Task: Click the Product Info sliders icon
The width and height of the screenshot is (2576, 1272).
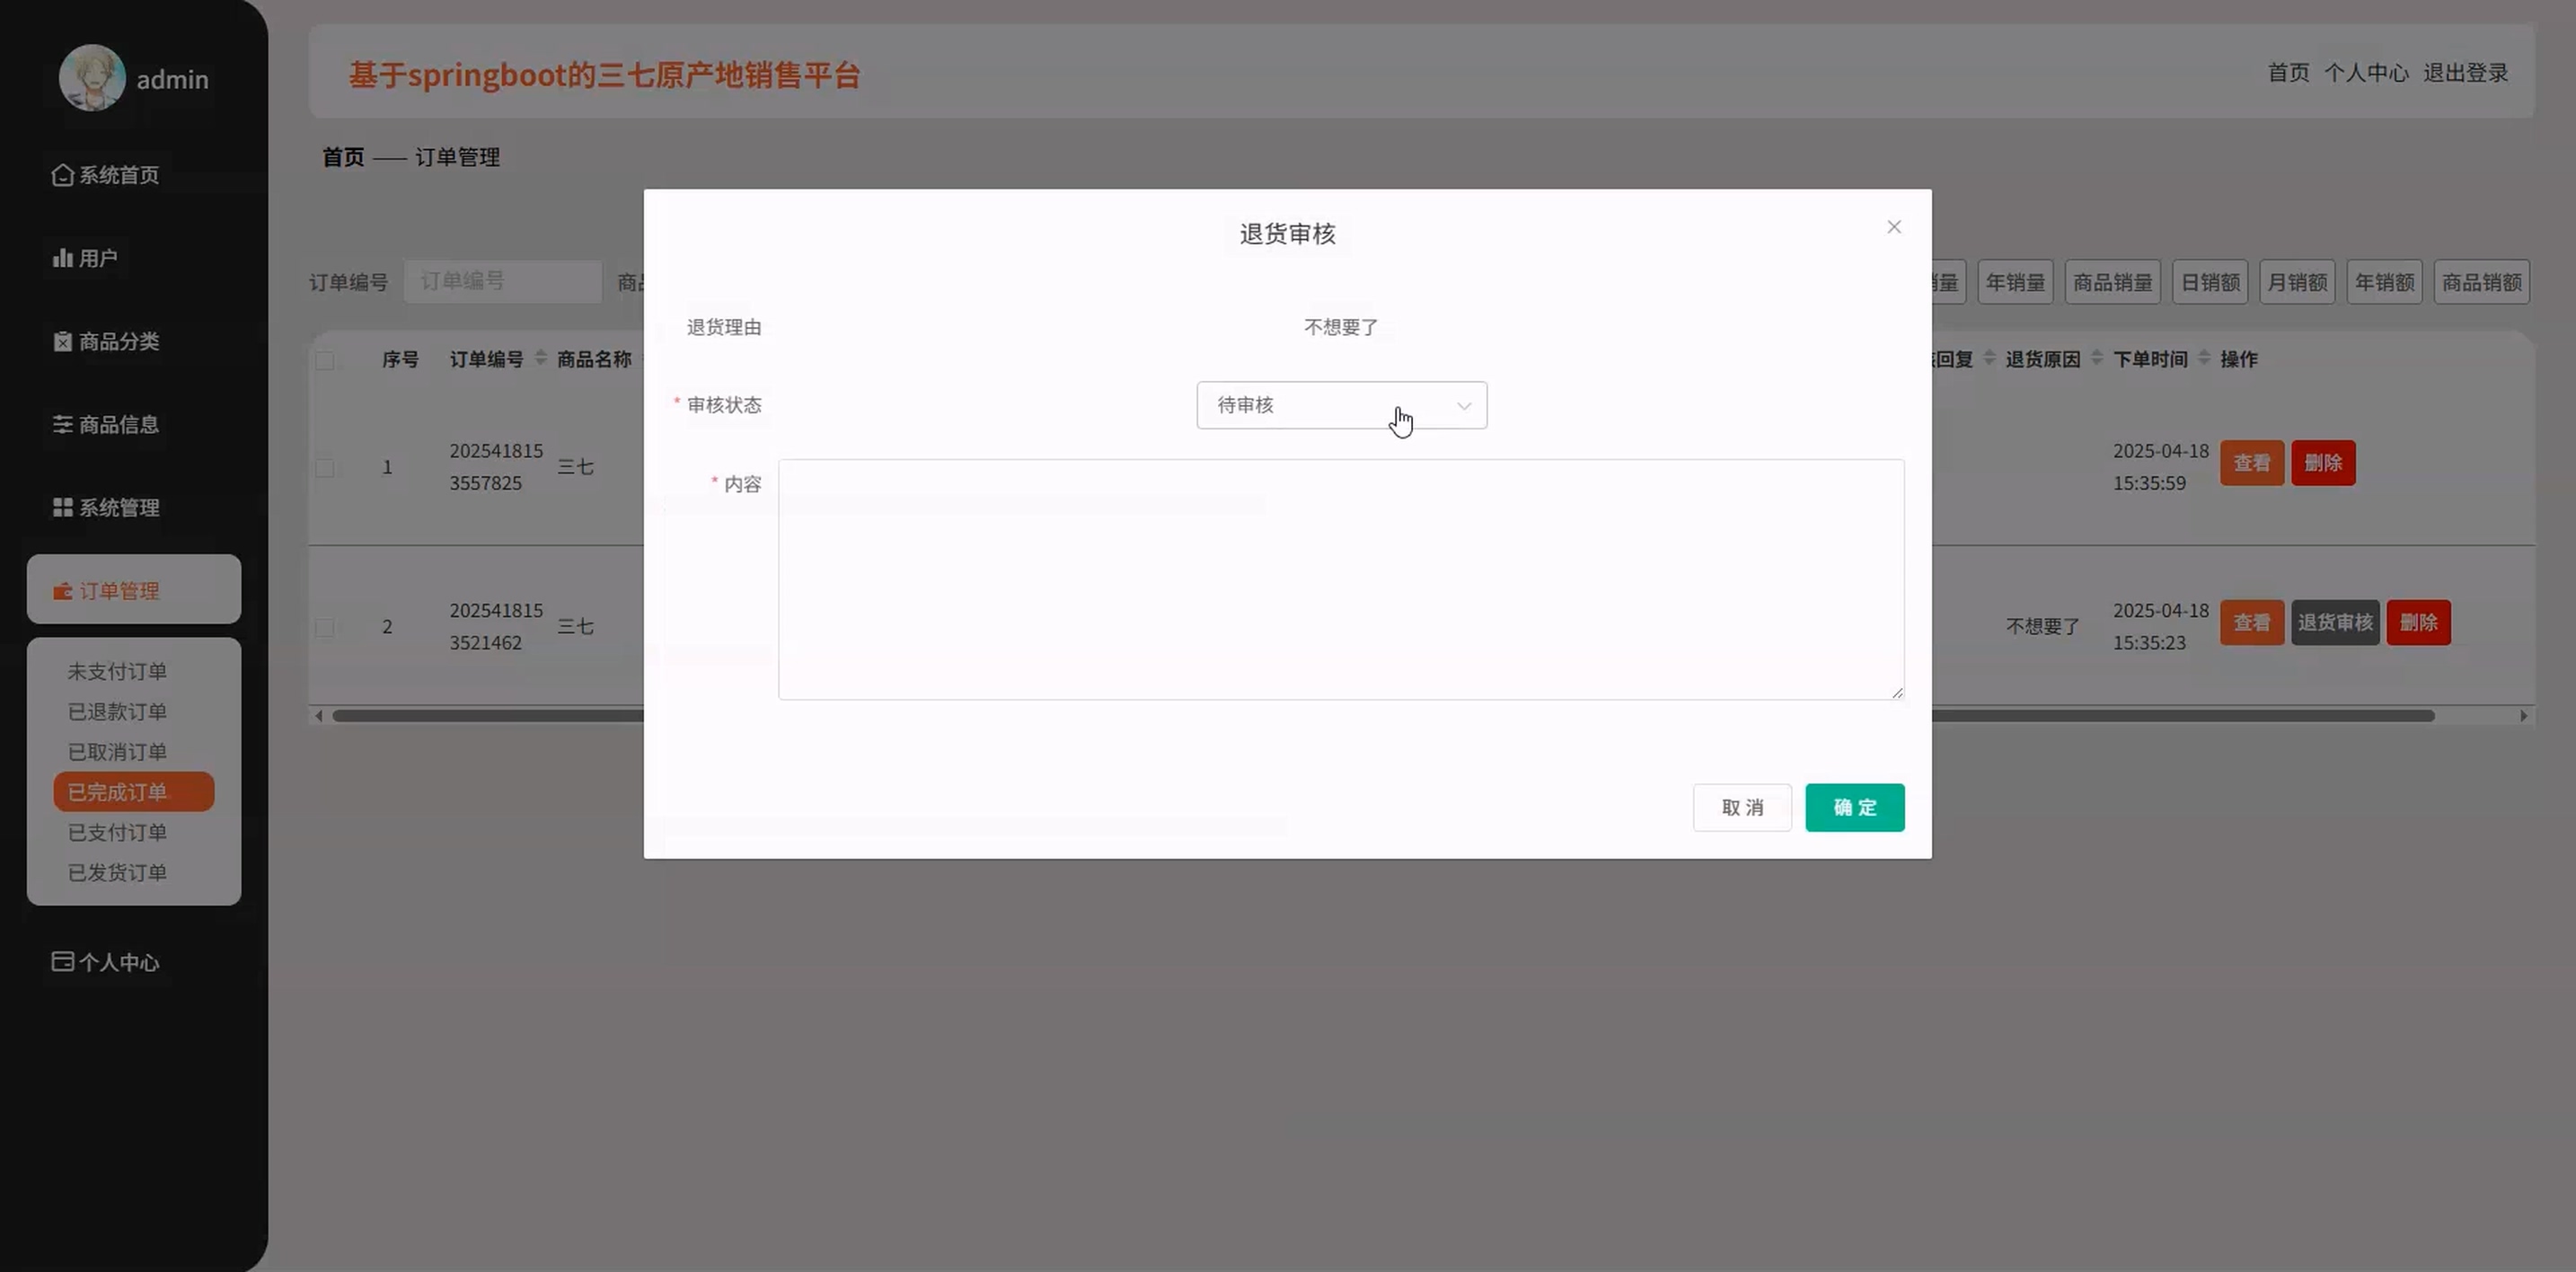Action: 62,424
